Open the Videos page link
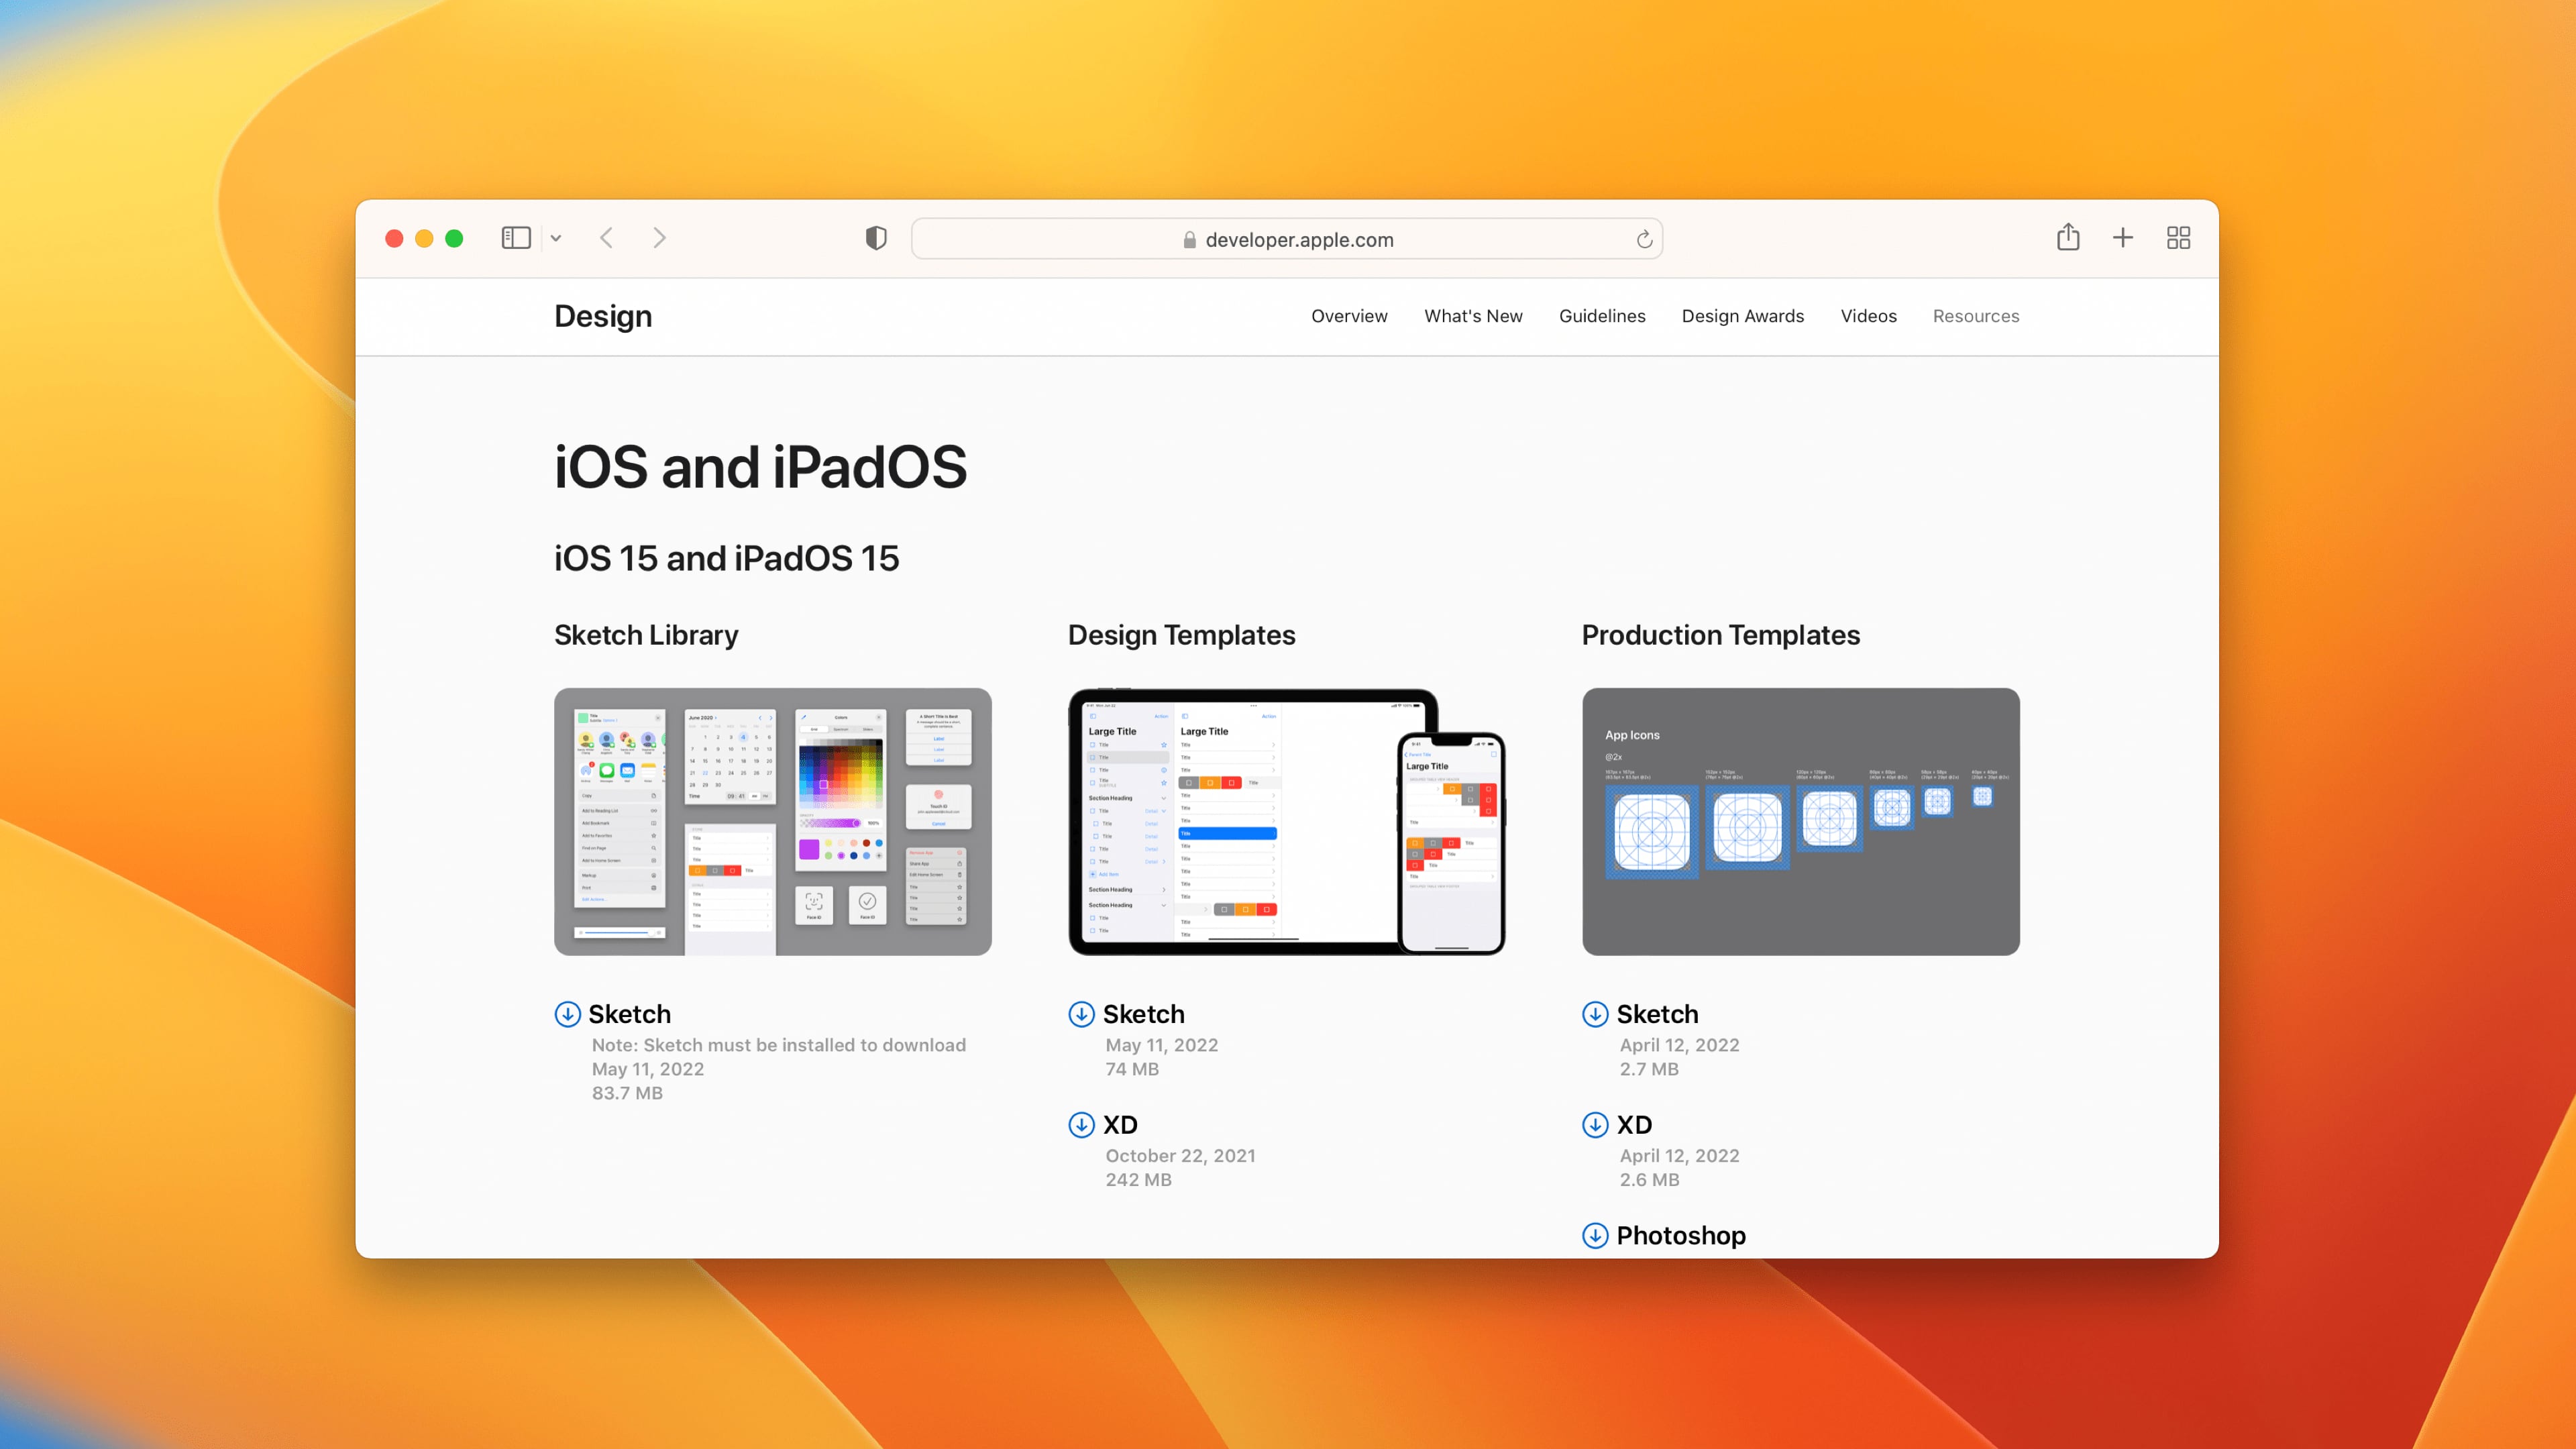 [1869, 316]
